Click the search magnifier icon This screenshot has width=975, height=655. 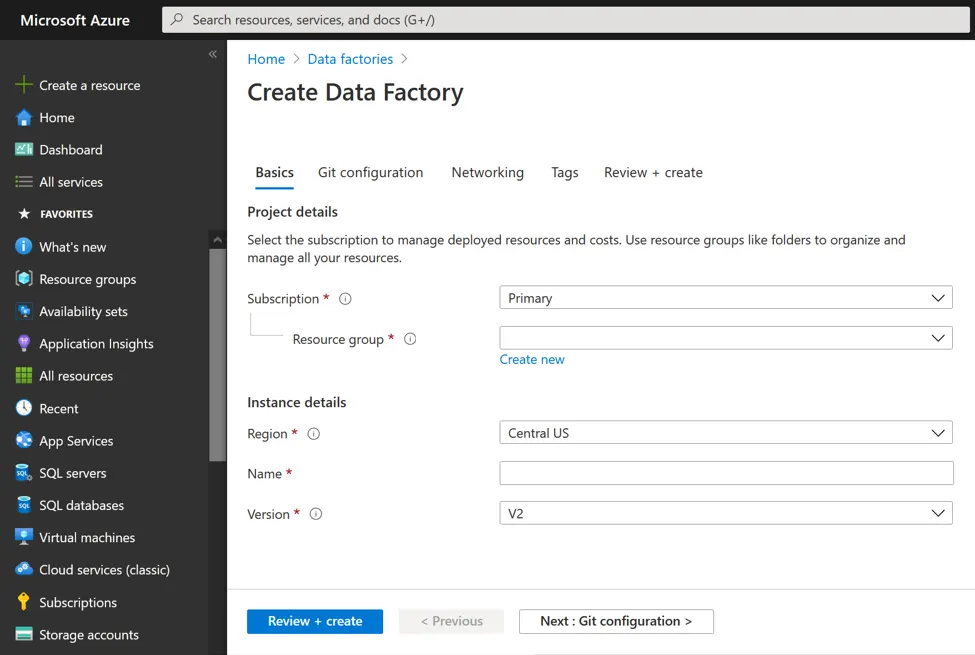tap(177, 19)
